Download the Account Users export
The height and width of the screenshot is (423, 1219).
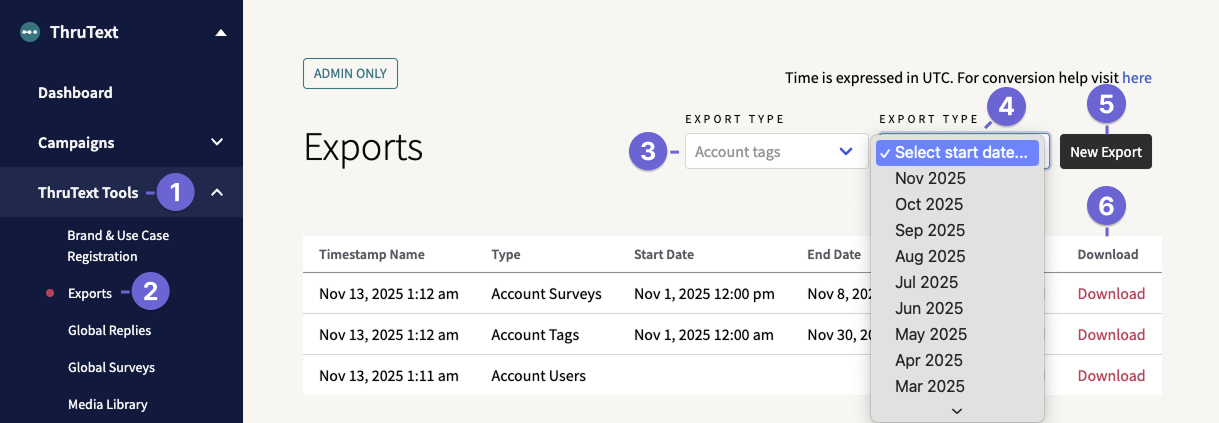pos(1111,376)
